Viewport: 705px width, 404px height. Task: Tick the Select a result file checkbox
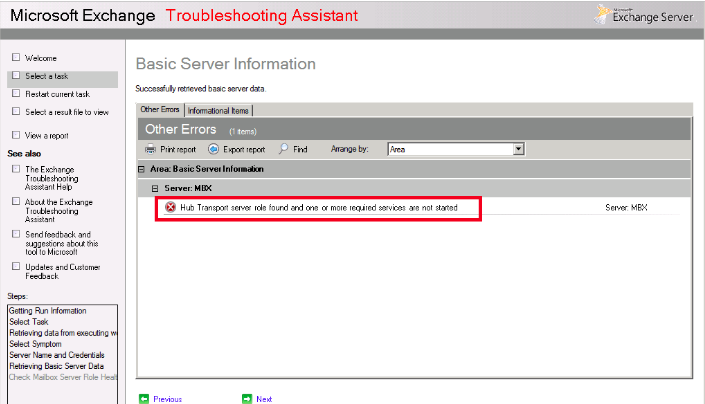click(x=16, y=111)
